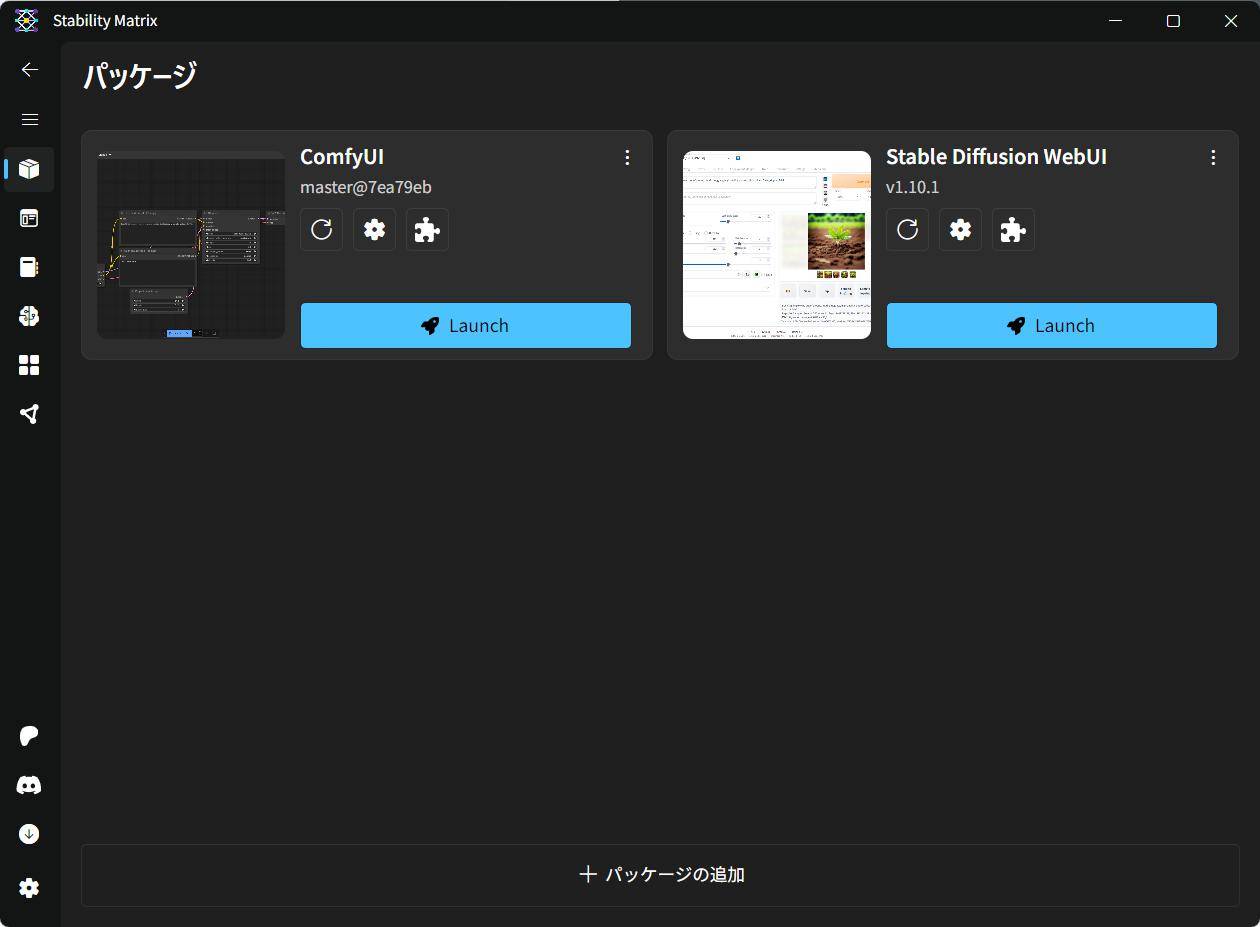This screenshot has width=1260, height=927.
Task: Open Stable Diffusion WebUI three-dot options menu
Action: (1213, 157)
